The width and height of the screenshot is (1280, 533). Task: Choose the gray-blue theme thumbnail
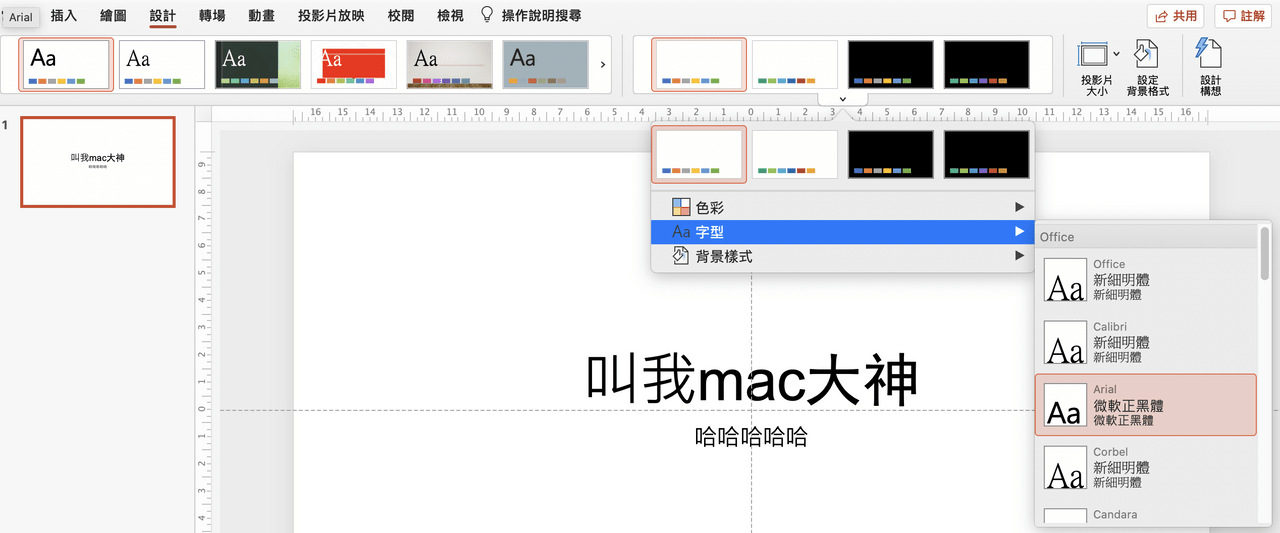coord(546,65)
